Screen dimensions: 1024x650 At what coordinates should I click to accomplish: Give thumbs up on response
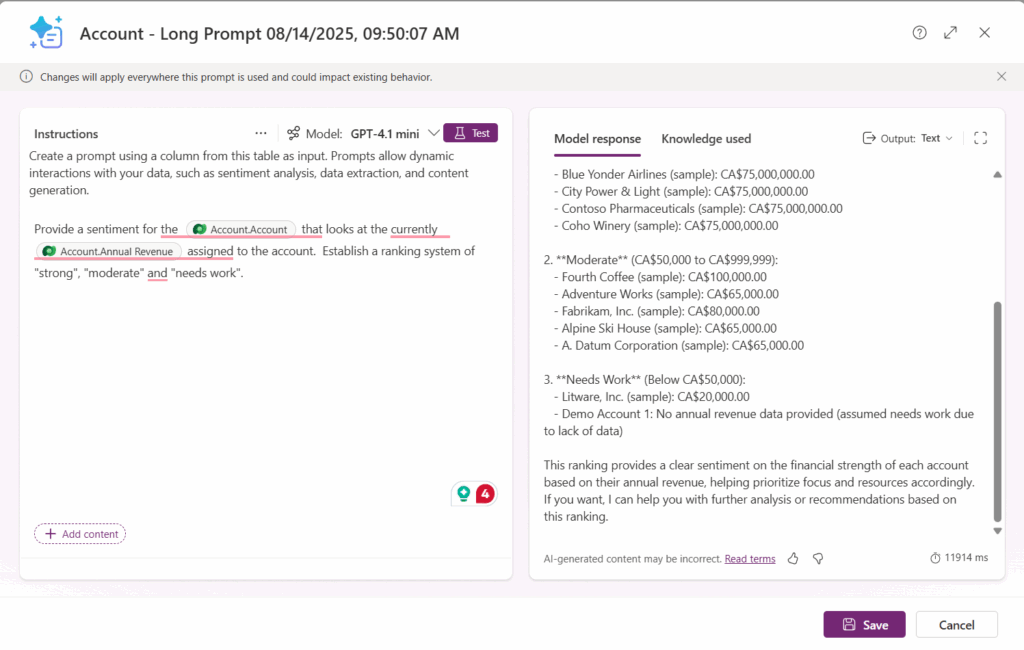tap(793, 559)
